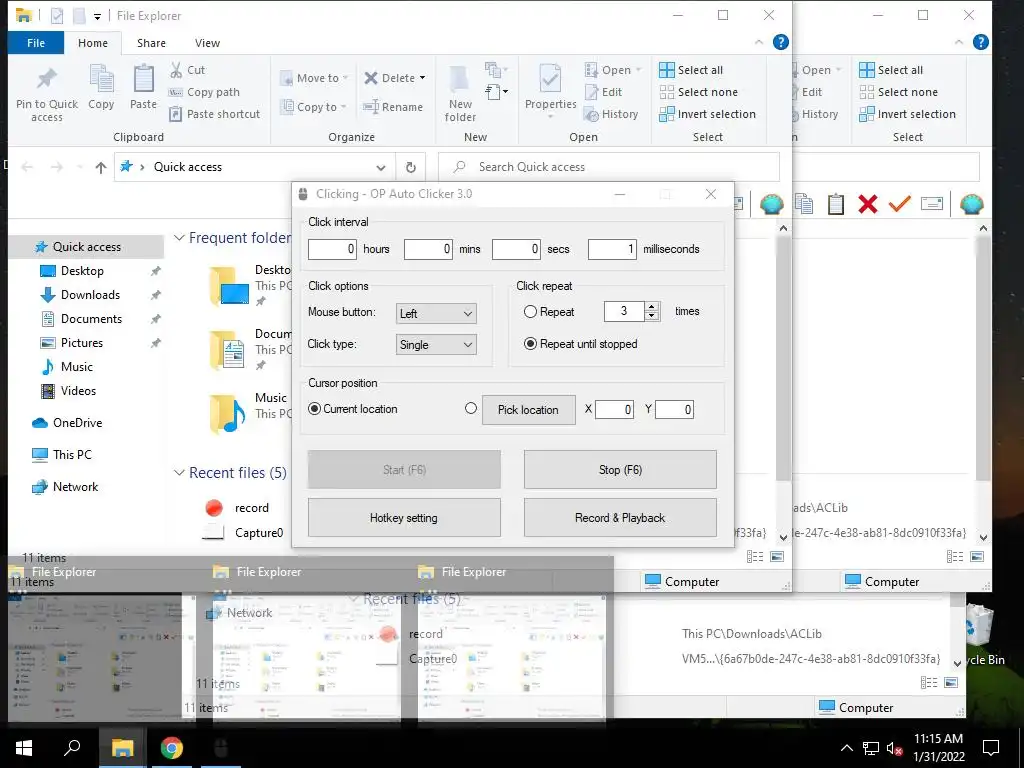Click Pin to Quick access ribbon icon

click(46, 80)
